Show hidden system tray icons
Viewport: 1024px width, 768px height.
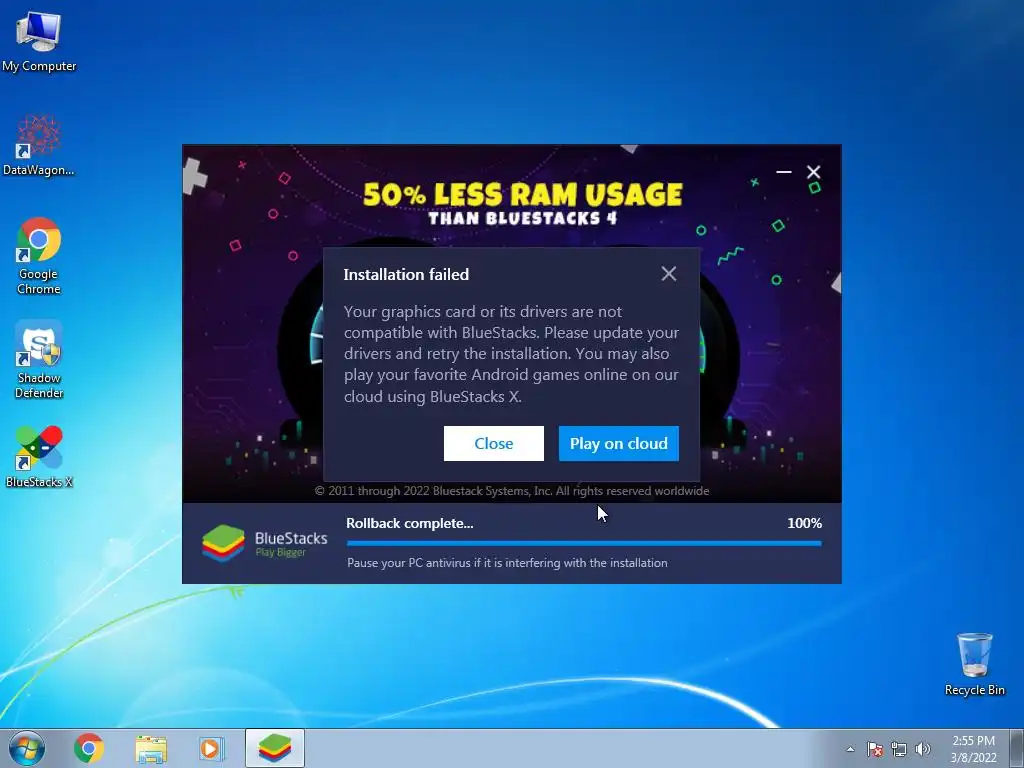coord(850,749)
